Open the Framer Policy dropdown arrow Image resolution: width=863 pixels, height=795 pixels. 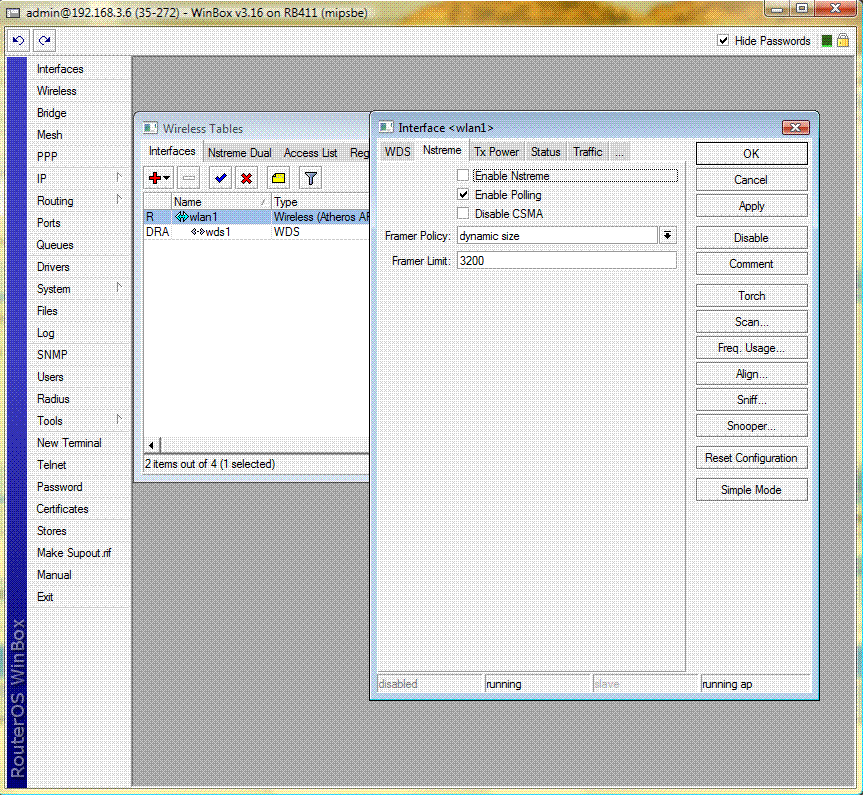(667, 236)
